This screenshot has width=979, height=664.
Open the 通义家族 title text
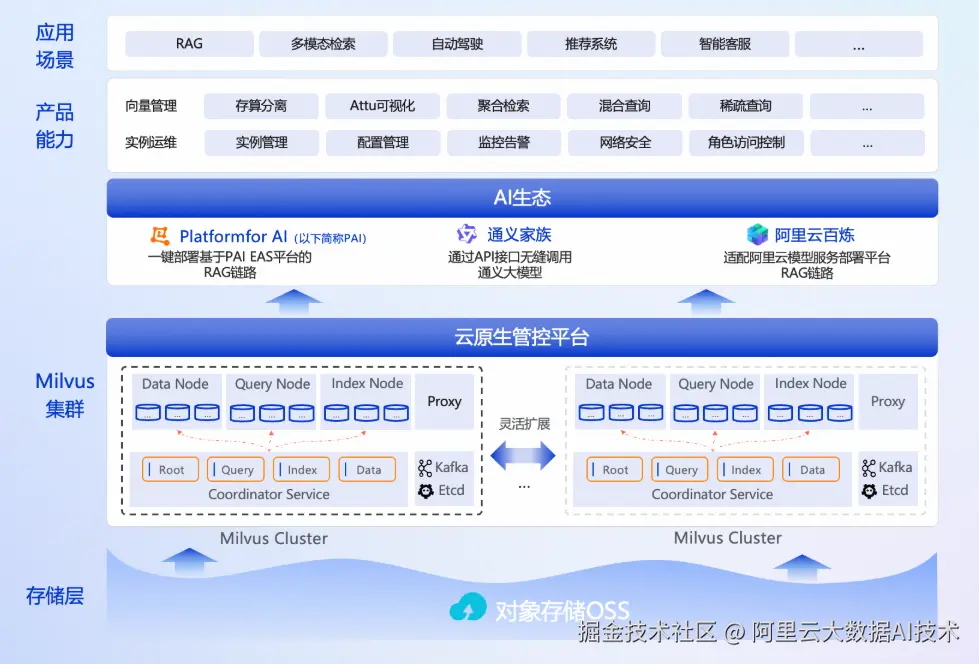pyautogui.click(x=519, y=235)
